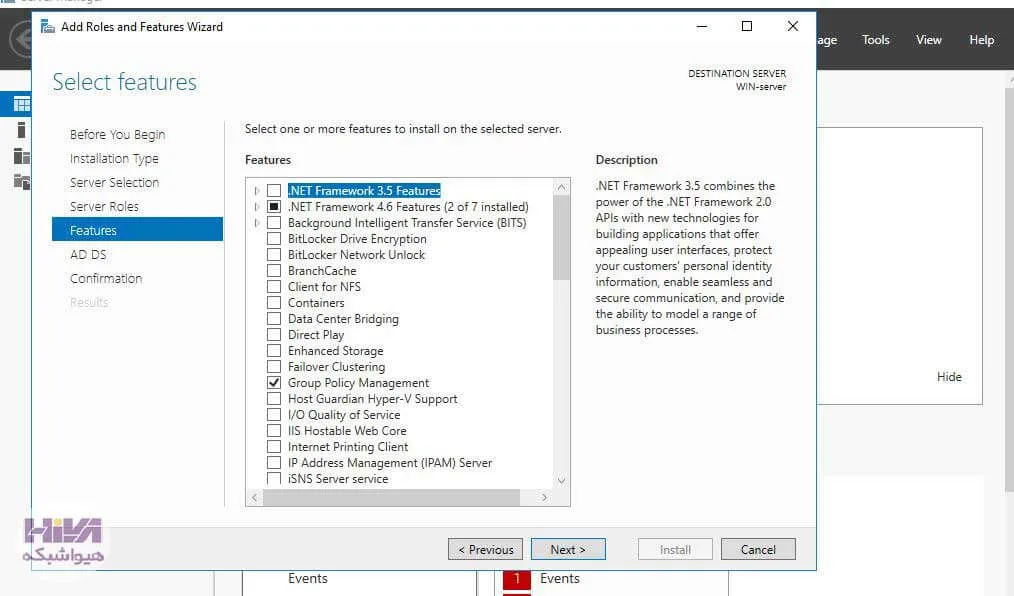Check the Containers feature
1014x596 pixels.
(x=274, y=303)
